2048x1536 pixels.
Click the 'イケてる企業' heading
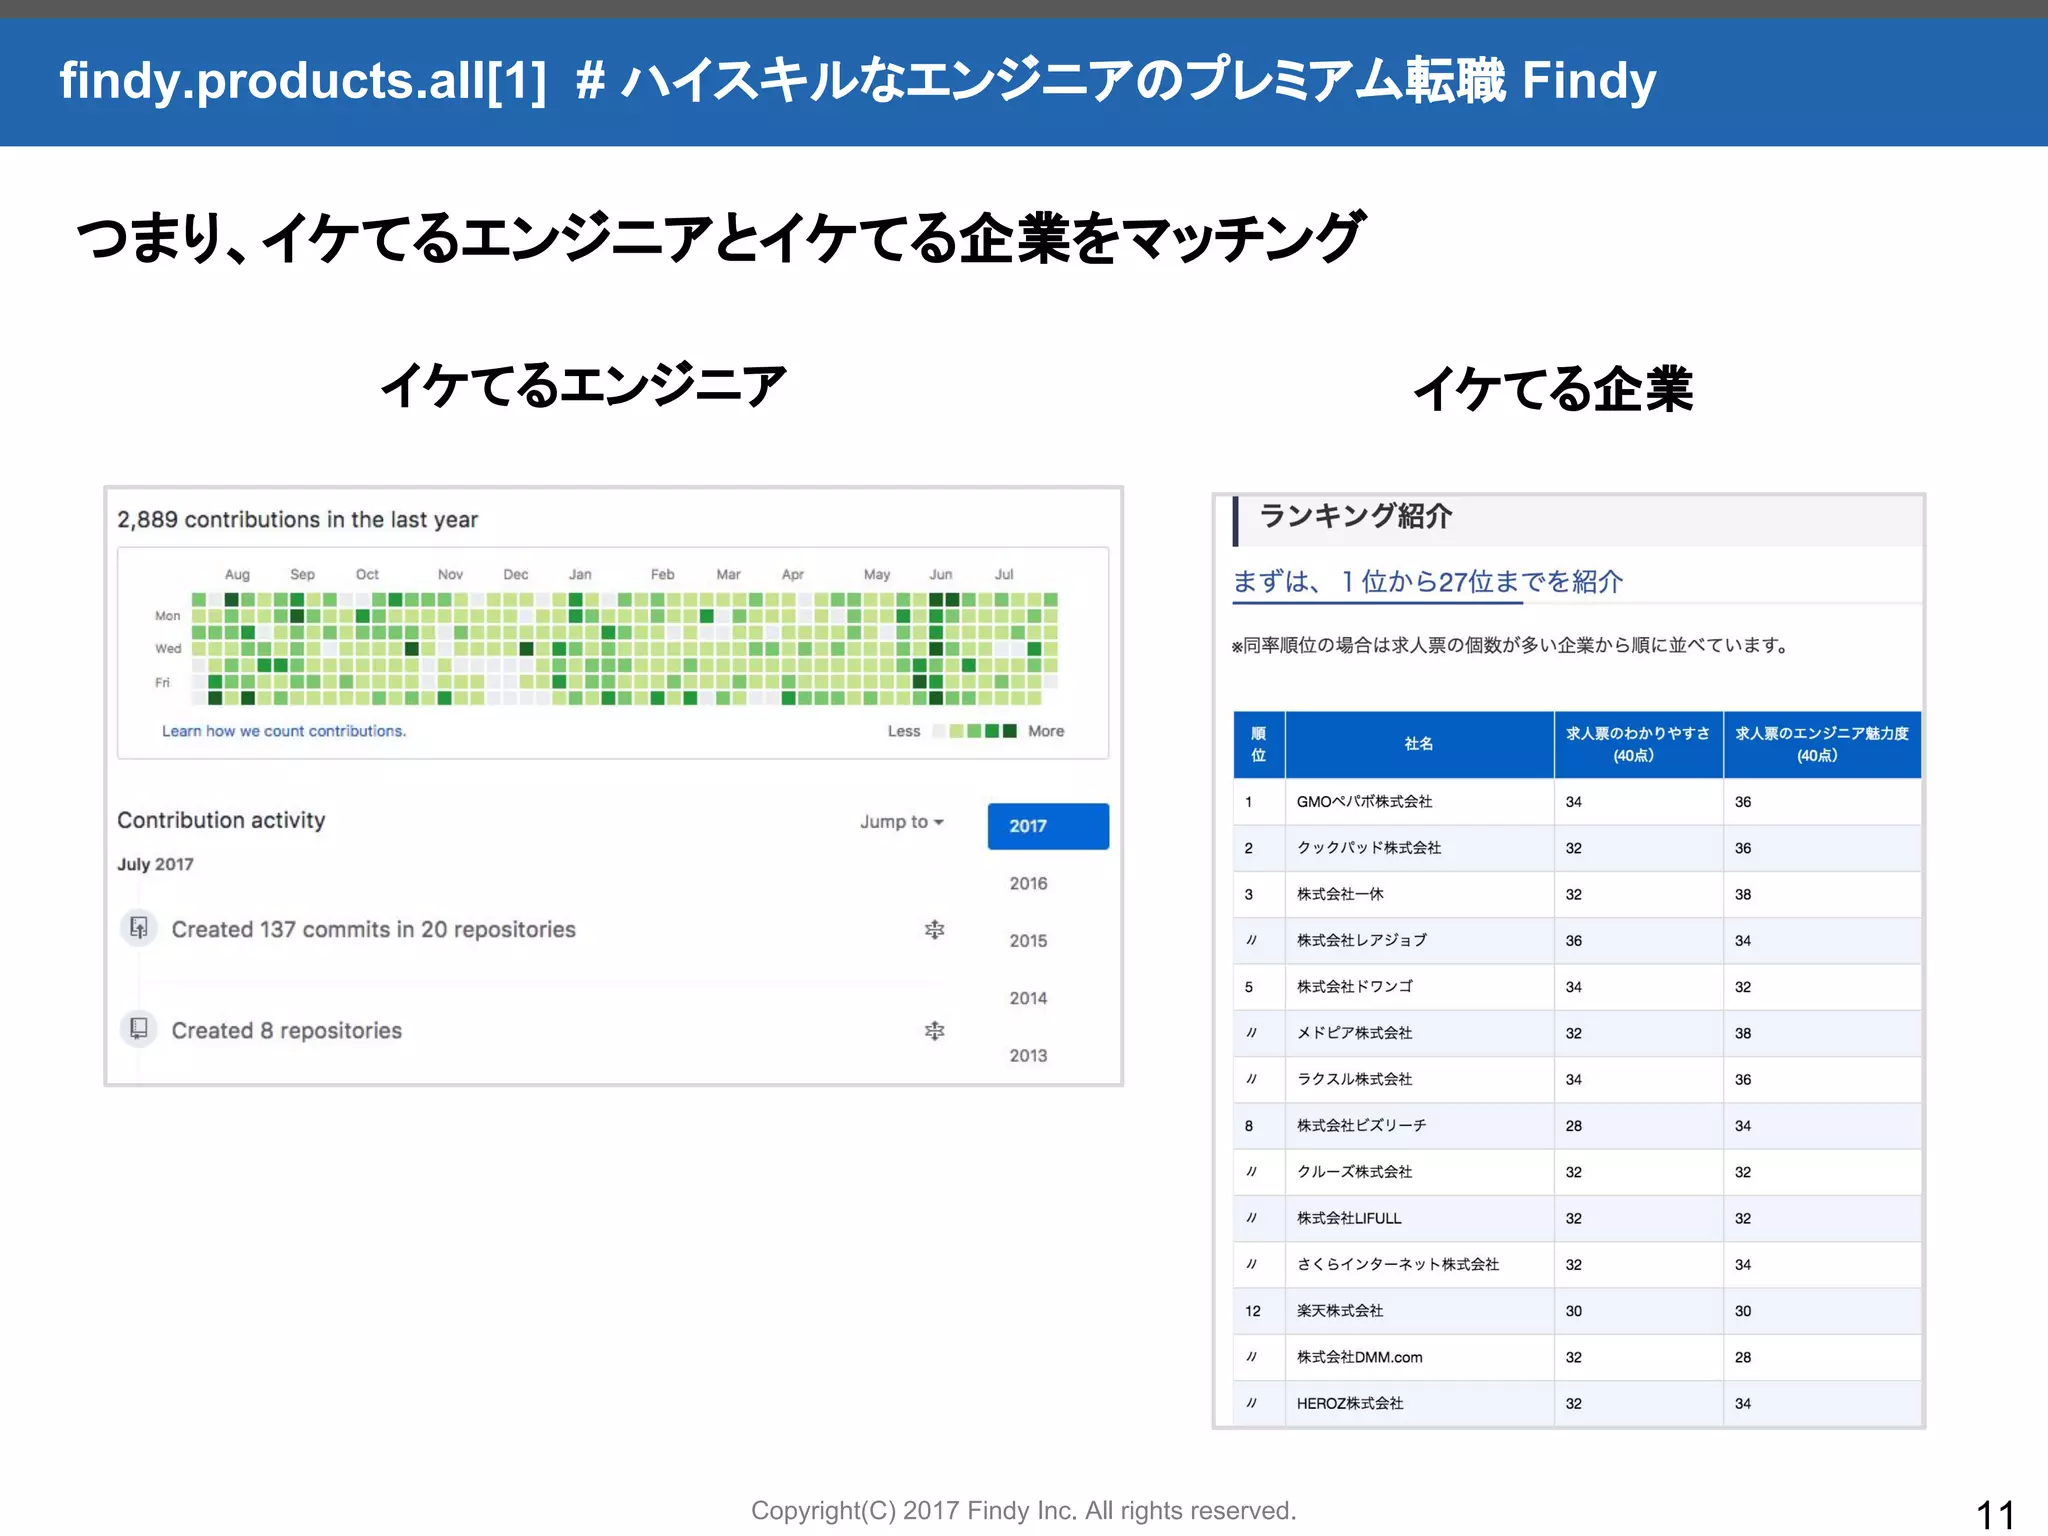(1553, 389)
